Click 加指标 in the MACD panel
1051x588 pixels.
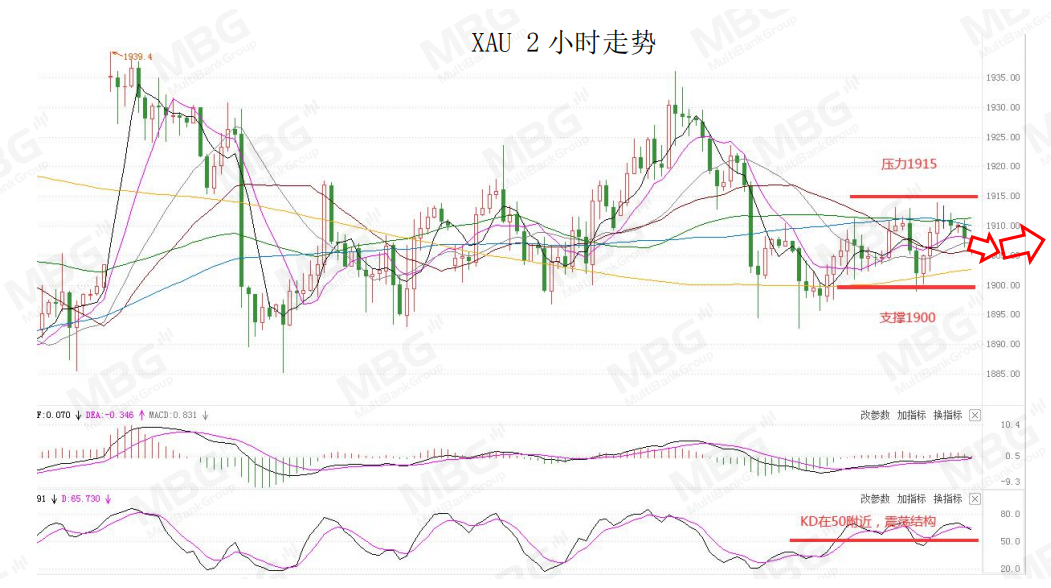tap(911, 415)
